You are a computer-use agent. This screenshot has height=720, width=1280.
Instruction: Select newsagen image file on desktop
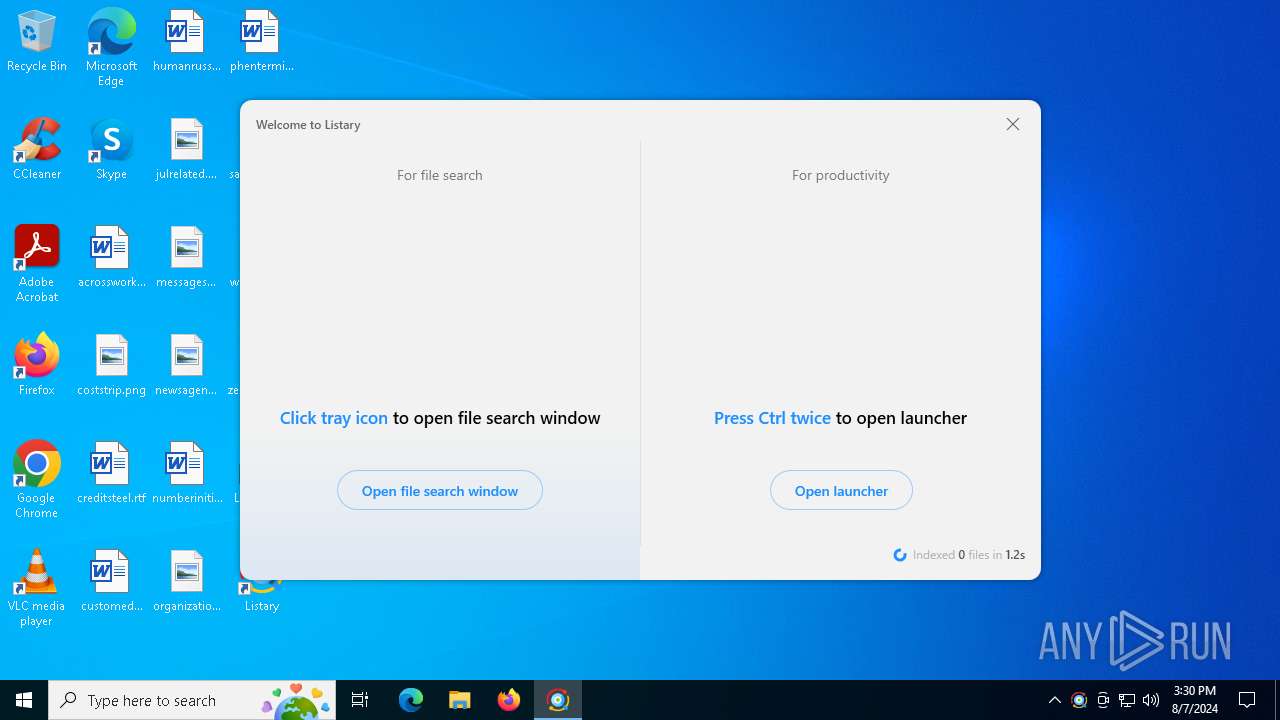point(186,366)
